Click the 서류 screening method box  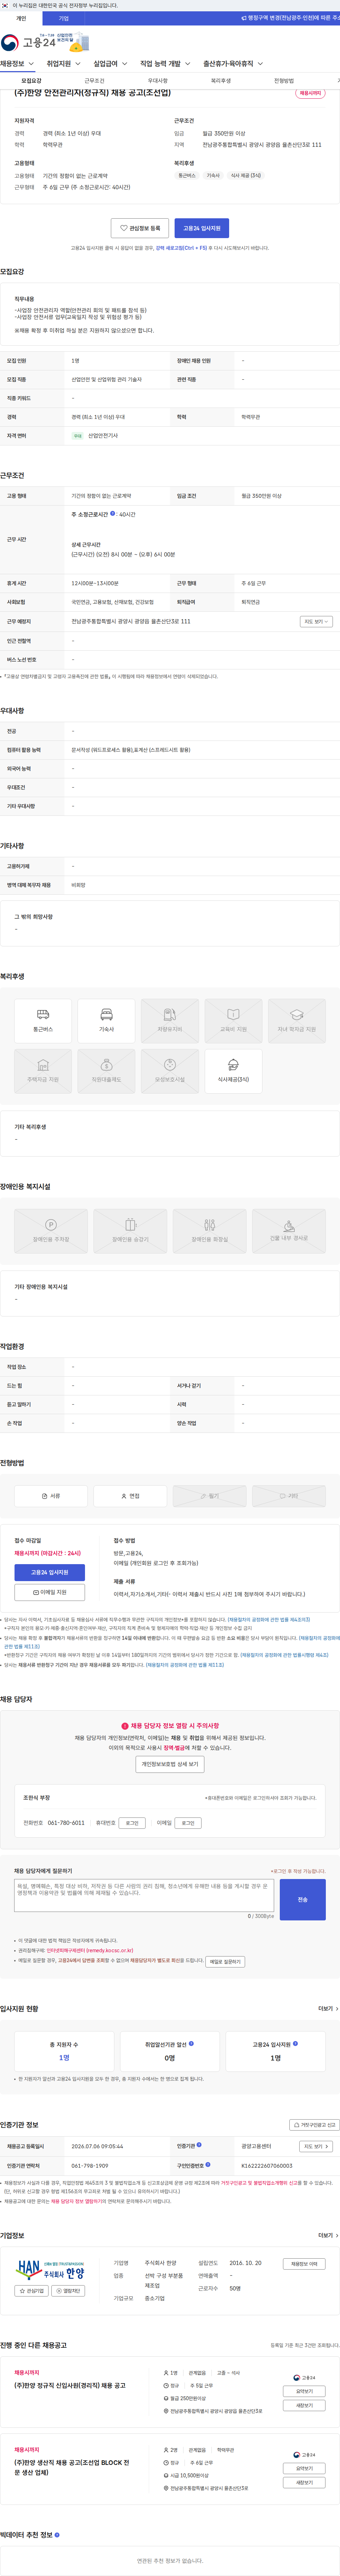click(x=51, y=1496)
